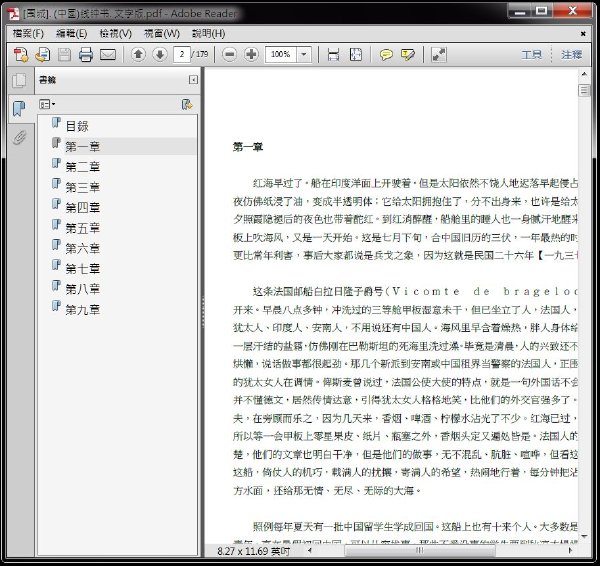Click the horizontal scrollbar left arrow
The image size is (600, 566).
[310, 550]
